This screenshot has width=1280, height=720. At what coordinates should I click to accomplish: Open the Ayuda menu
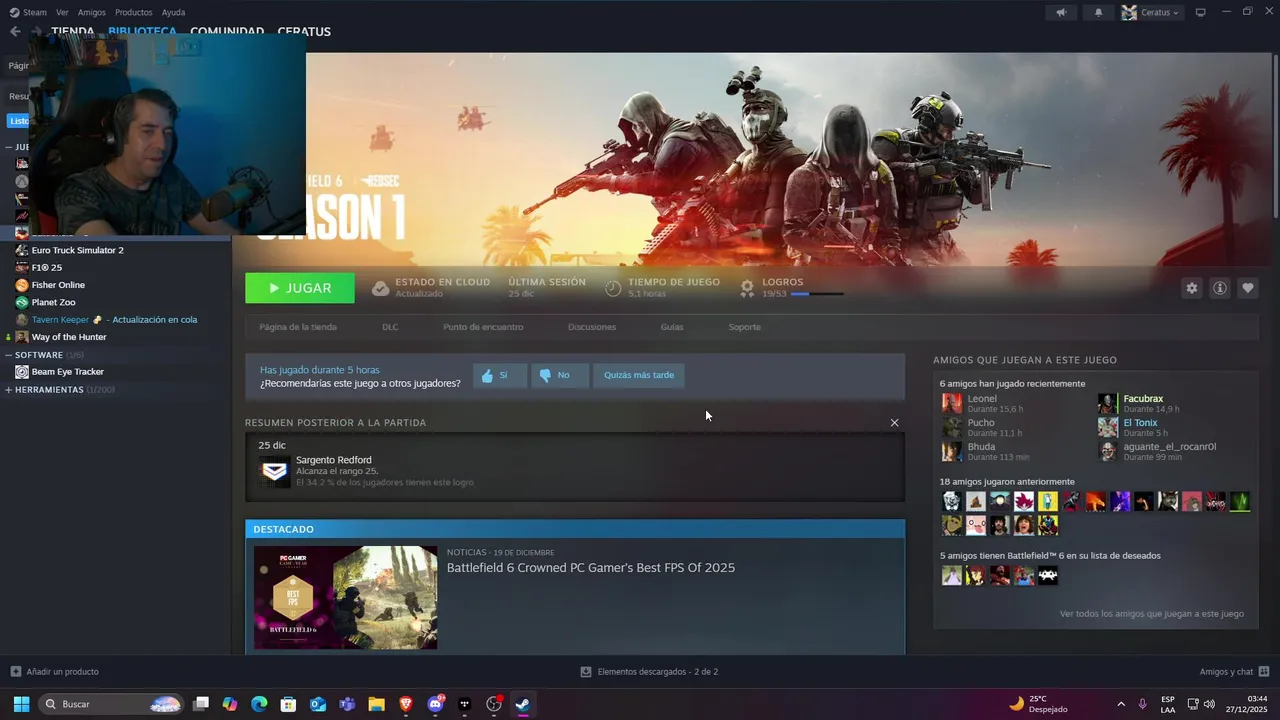pyautogui.click(x=173, y=12)
